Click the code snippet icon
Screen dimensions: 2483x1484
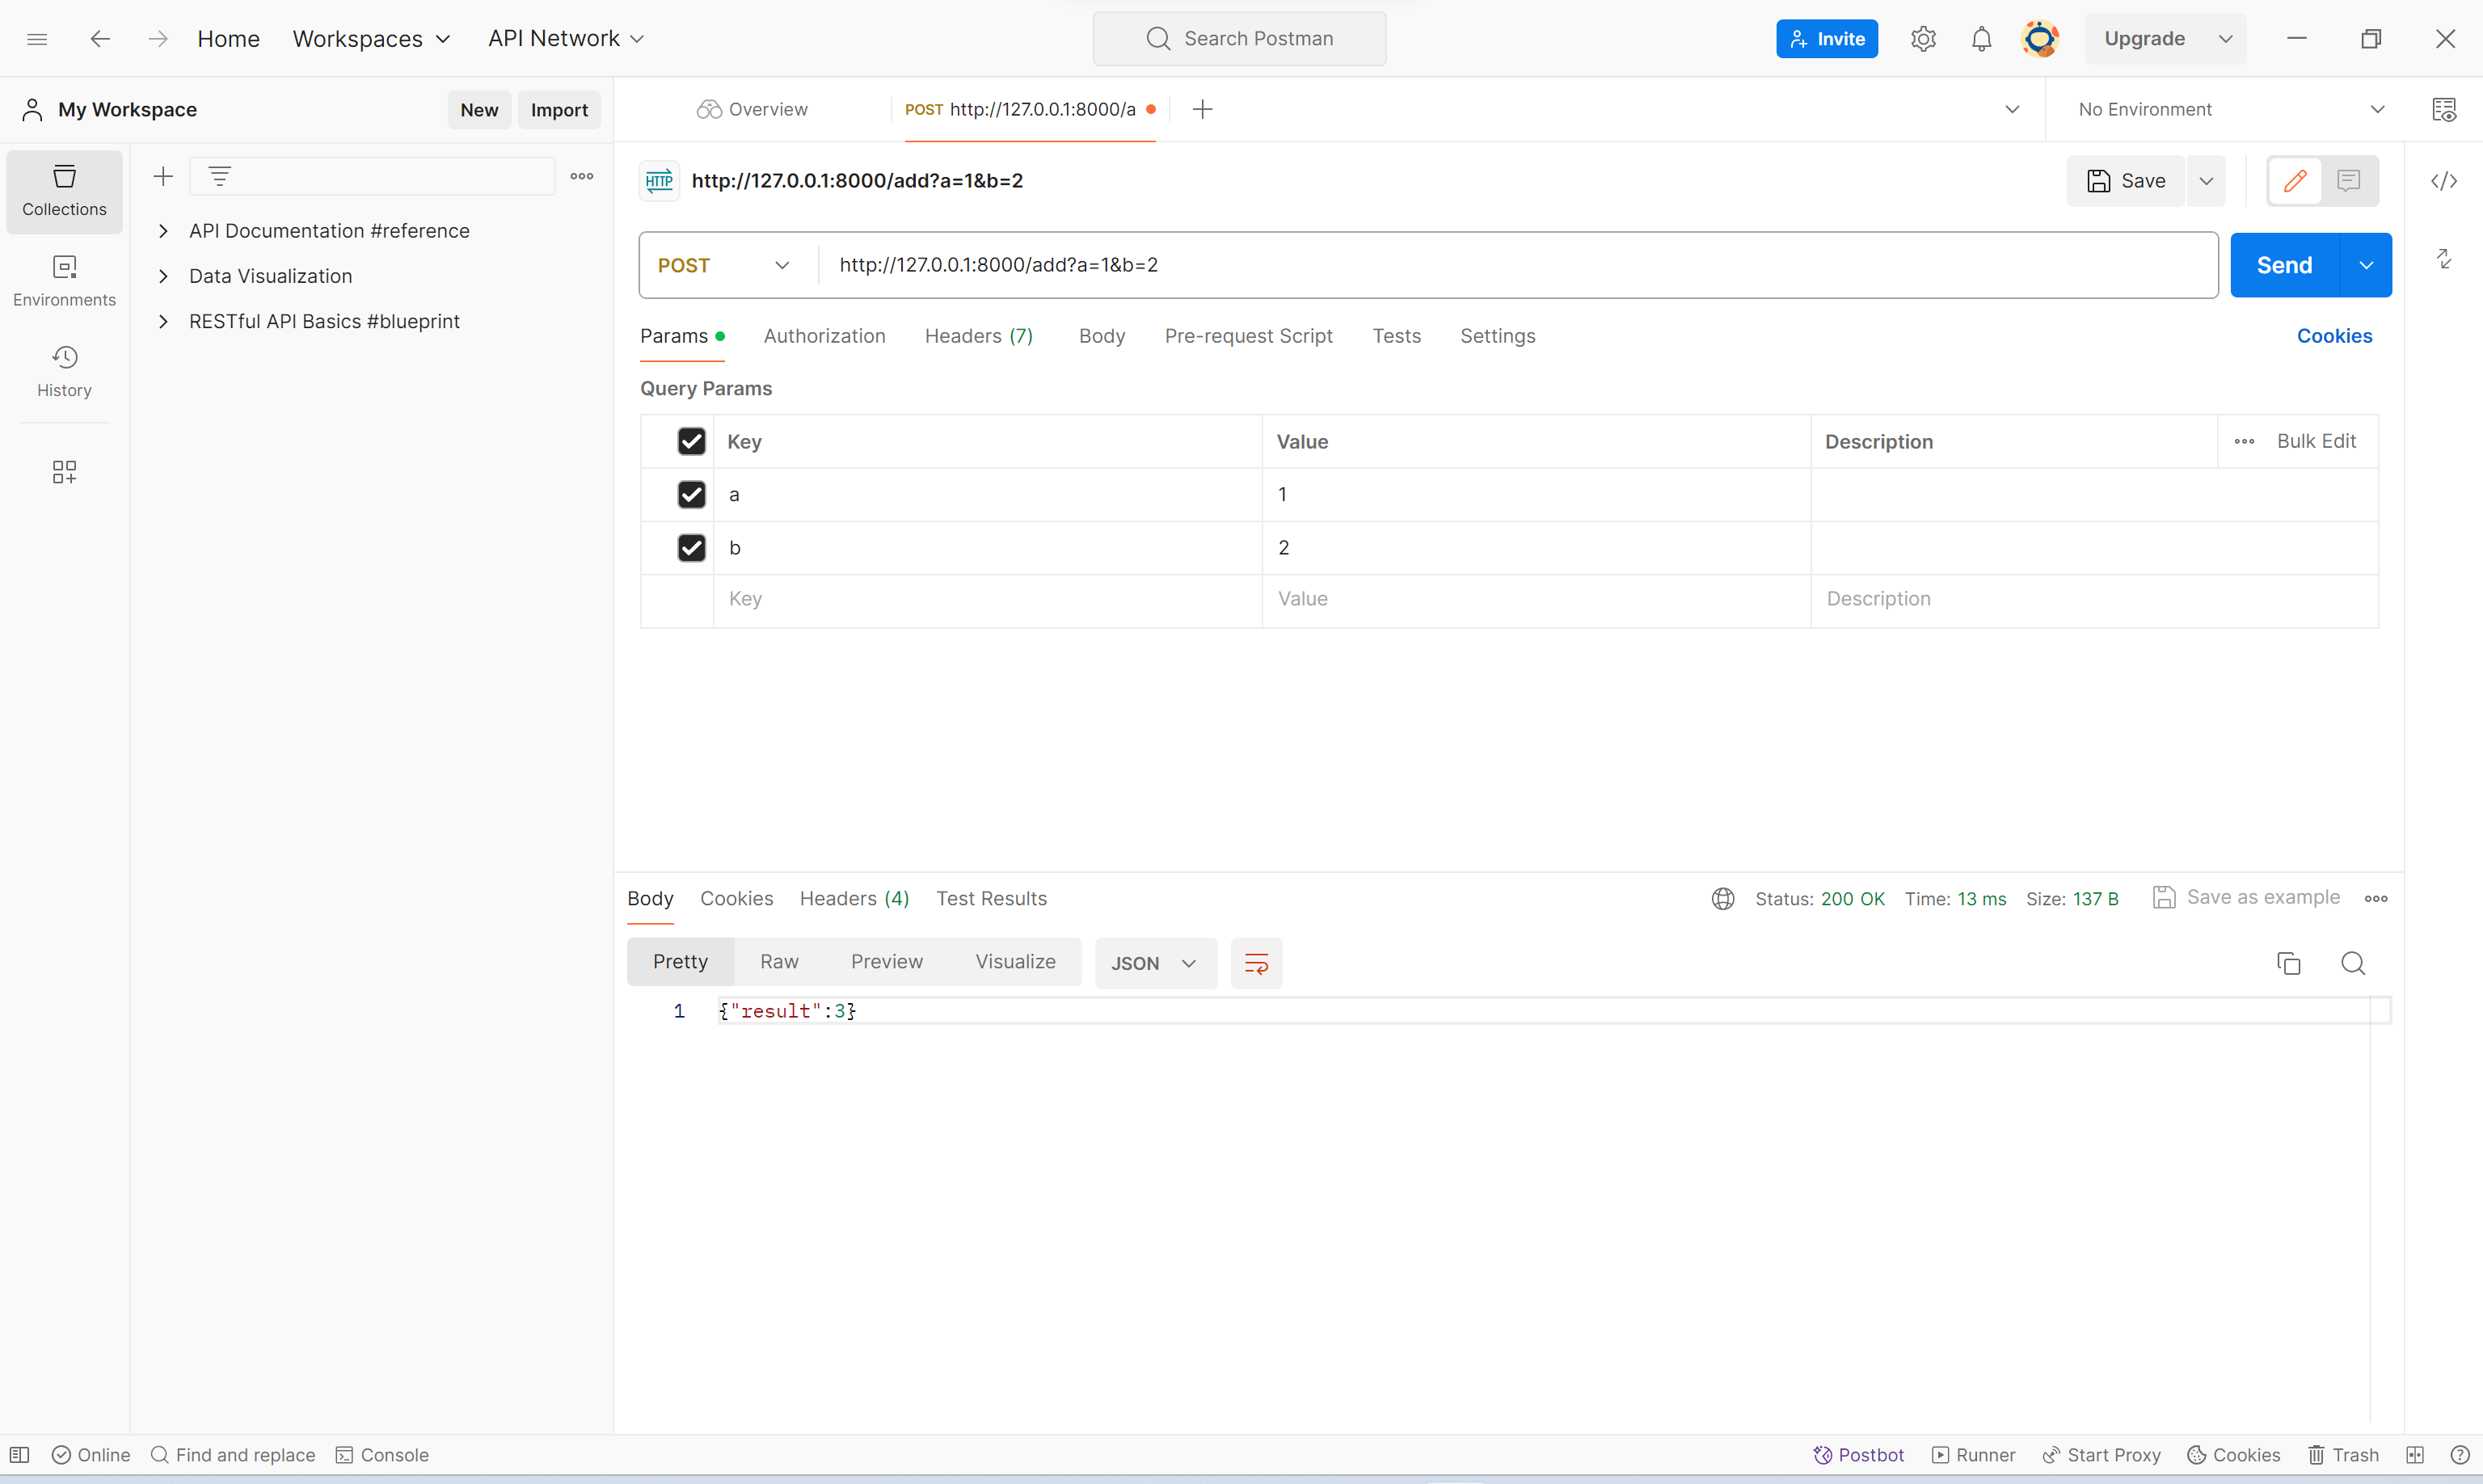(2449, 179)
